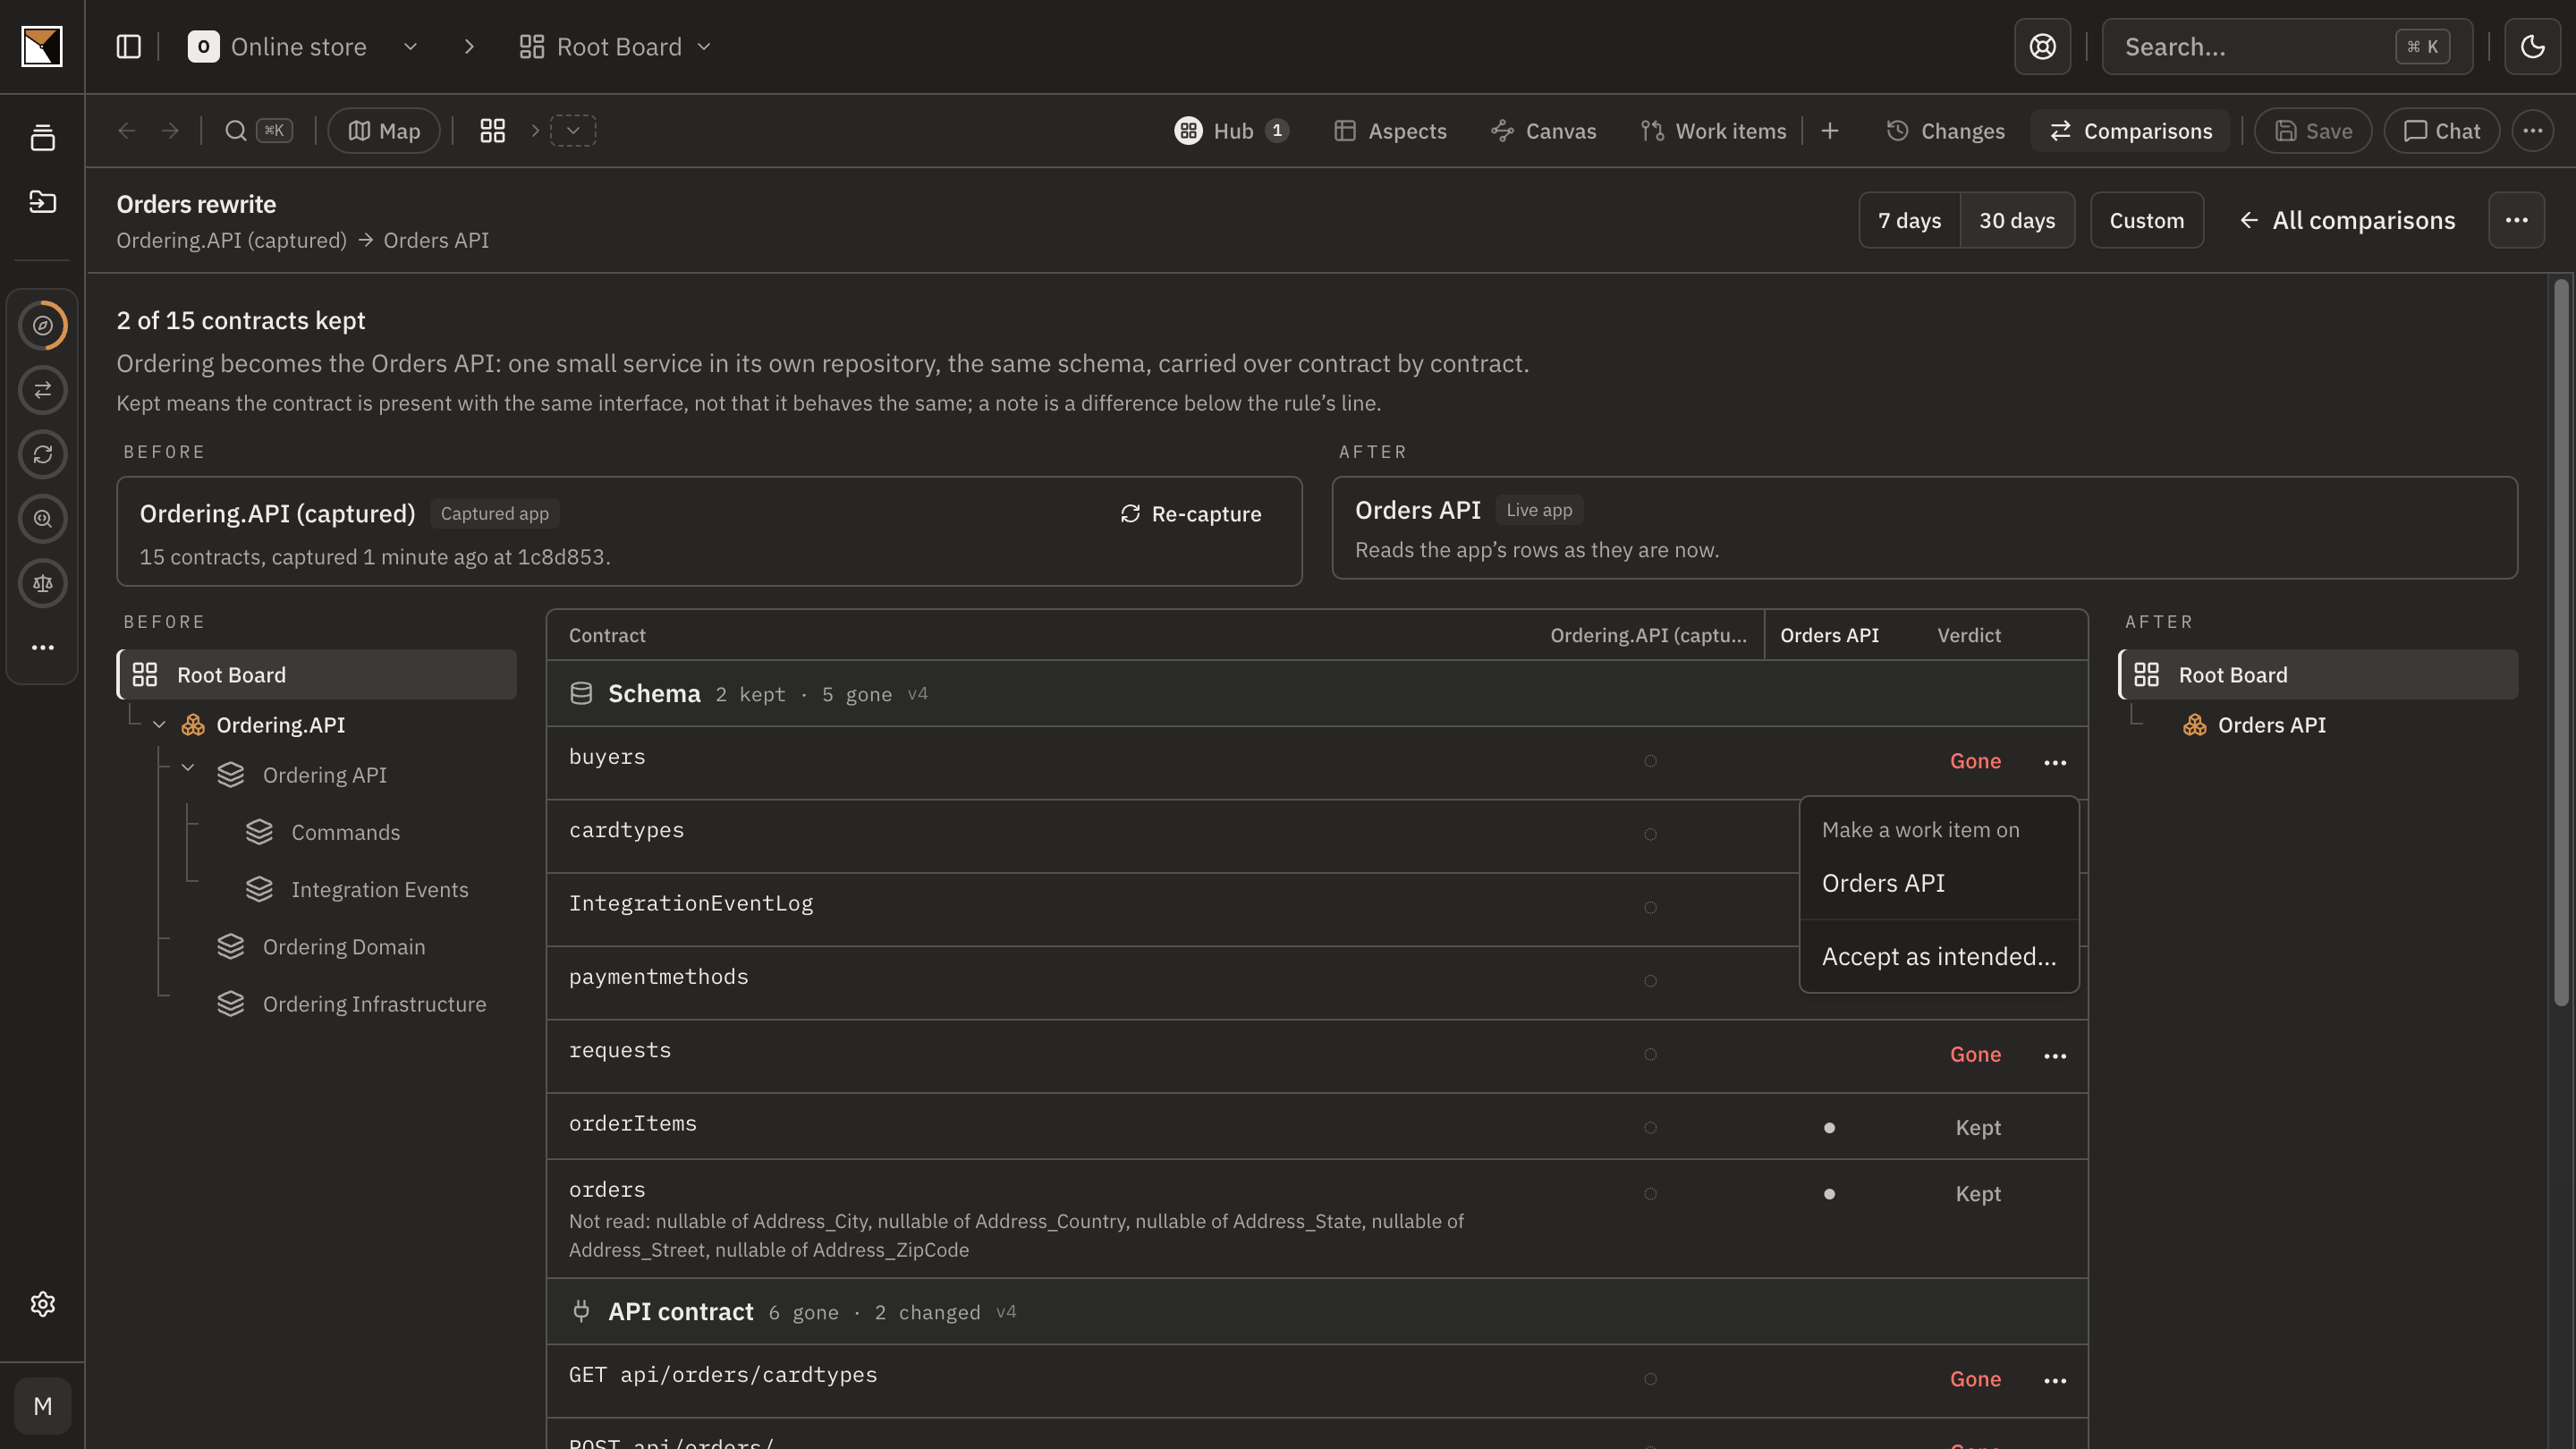Click the swap arrows icon in left rail

click(42, 390)
